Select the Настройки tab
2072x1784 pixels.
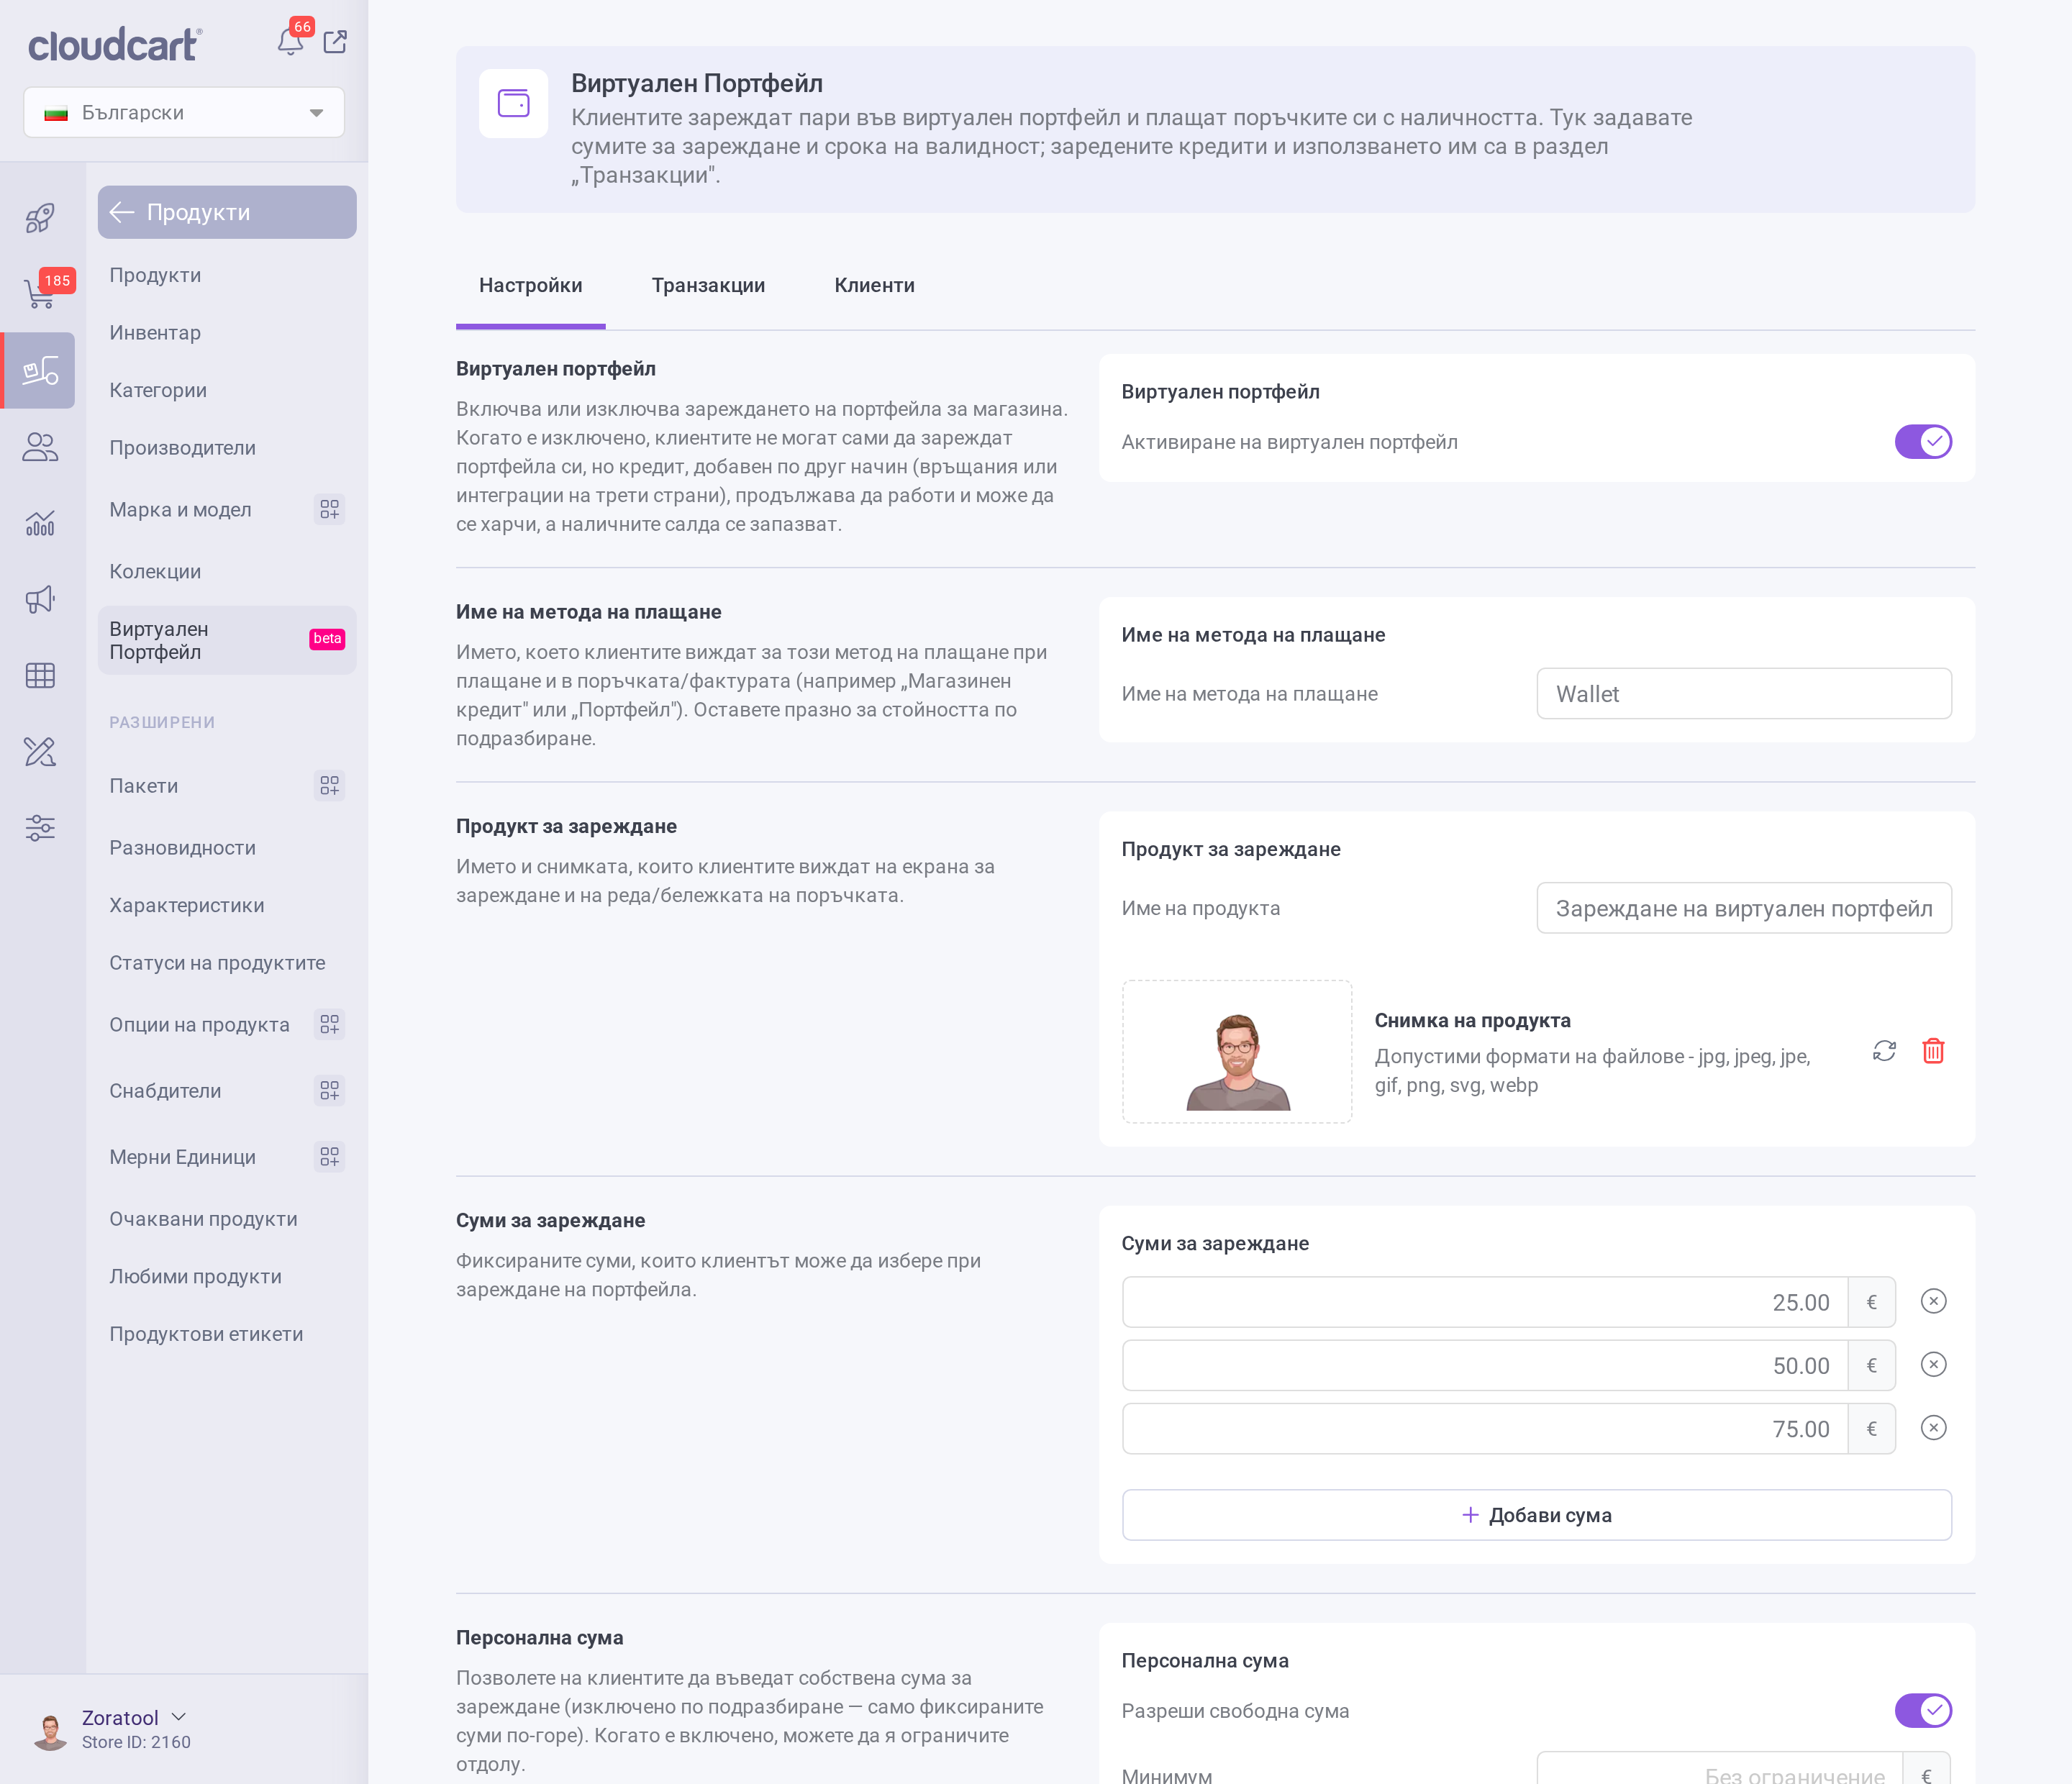click(530, 286)
